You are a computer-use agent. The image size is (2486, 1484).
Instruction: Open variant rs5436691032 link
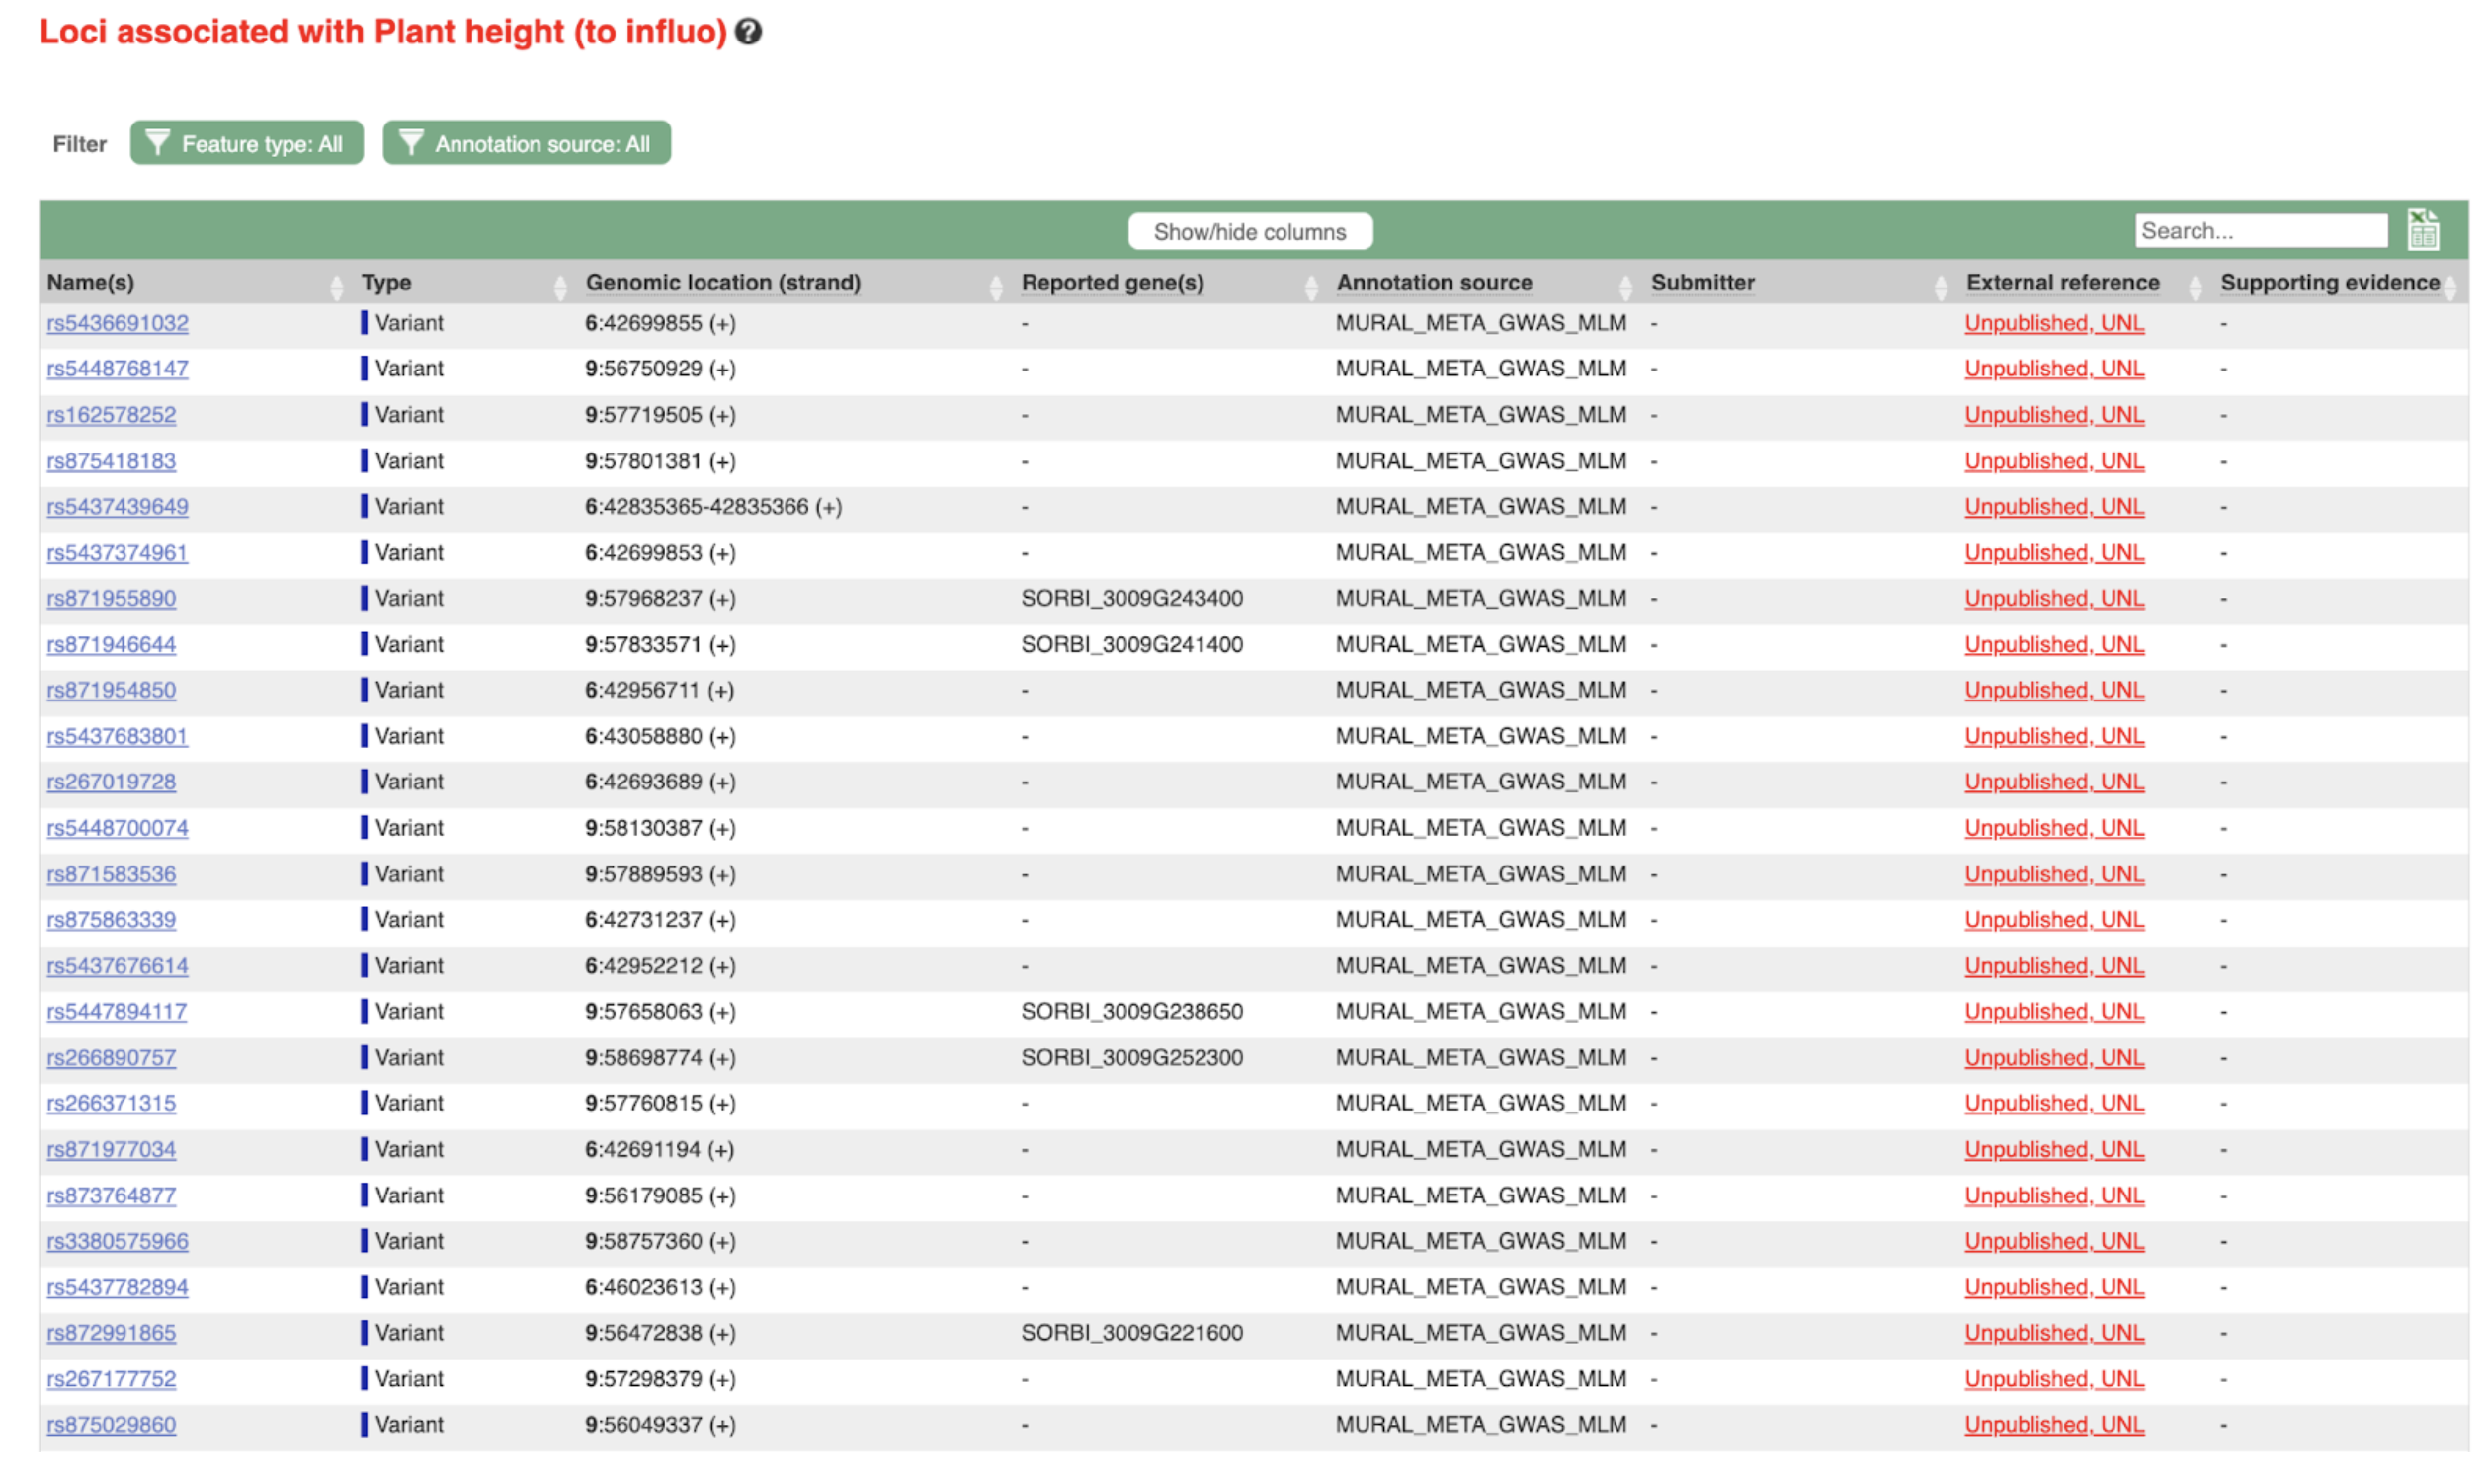pos(118,323)
